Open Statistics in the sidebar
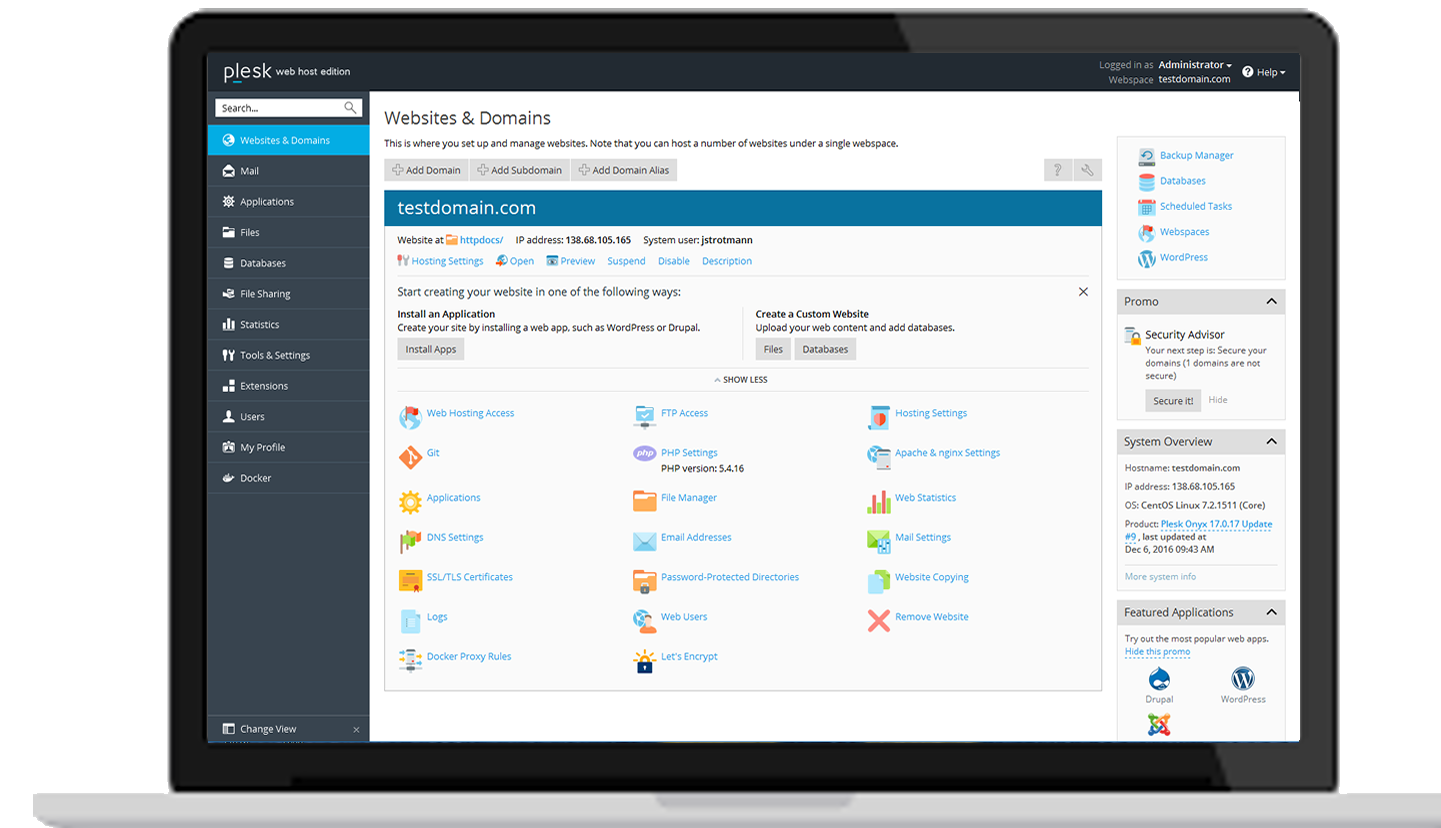The image size is (1441, 828). 288,324
